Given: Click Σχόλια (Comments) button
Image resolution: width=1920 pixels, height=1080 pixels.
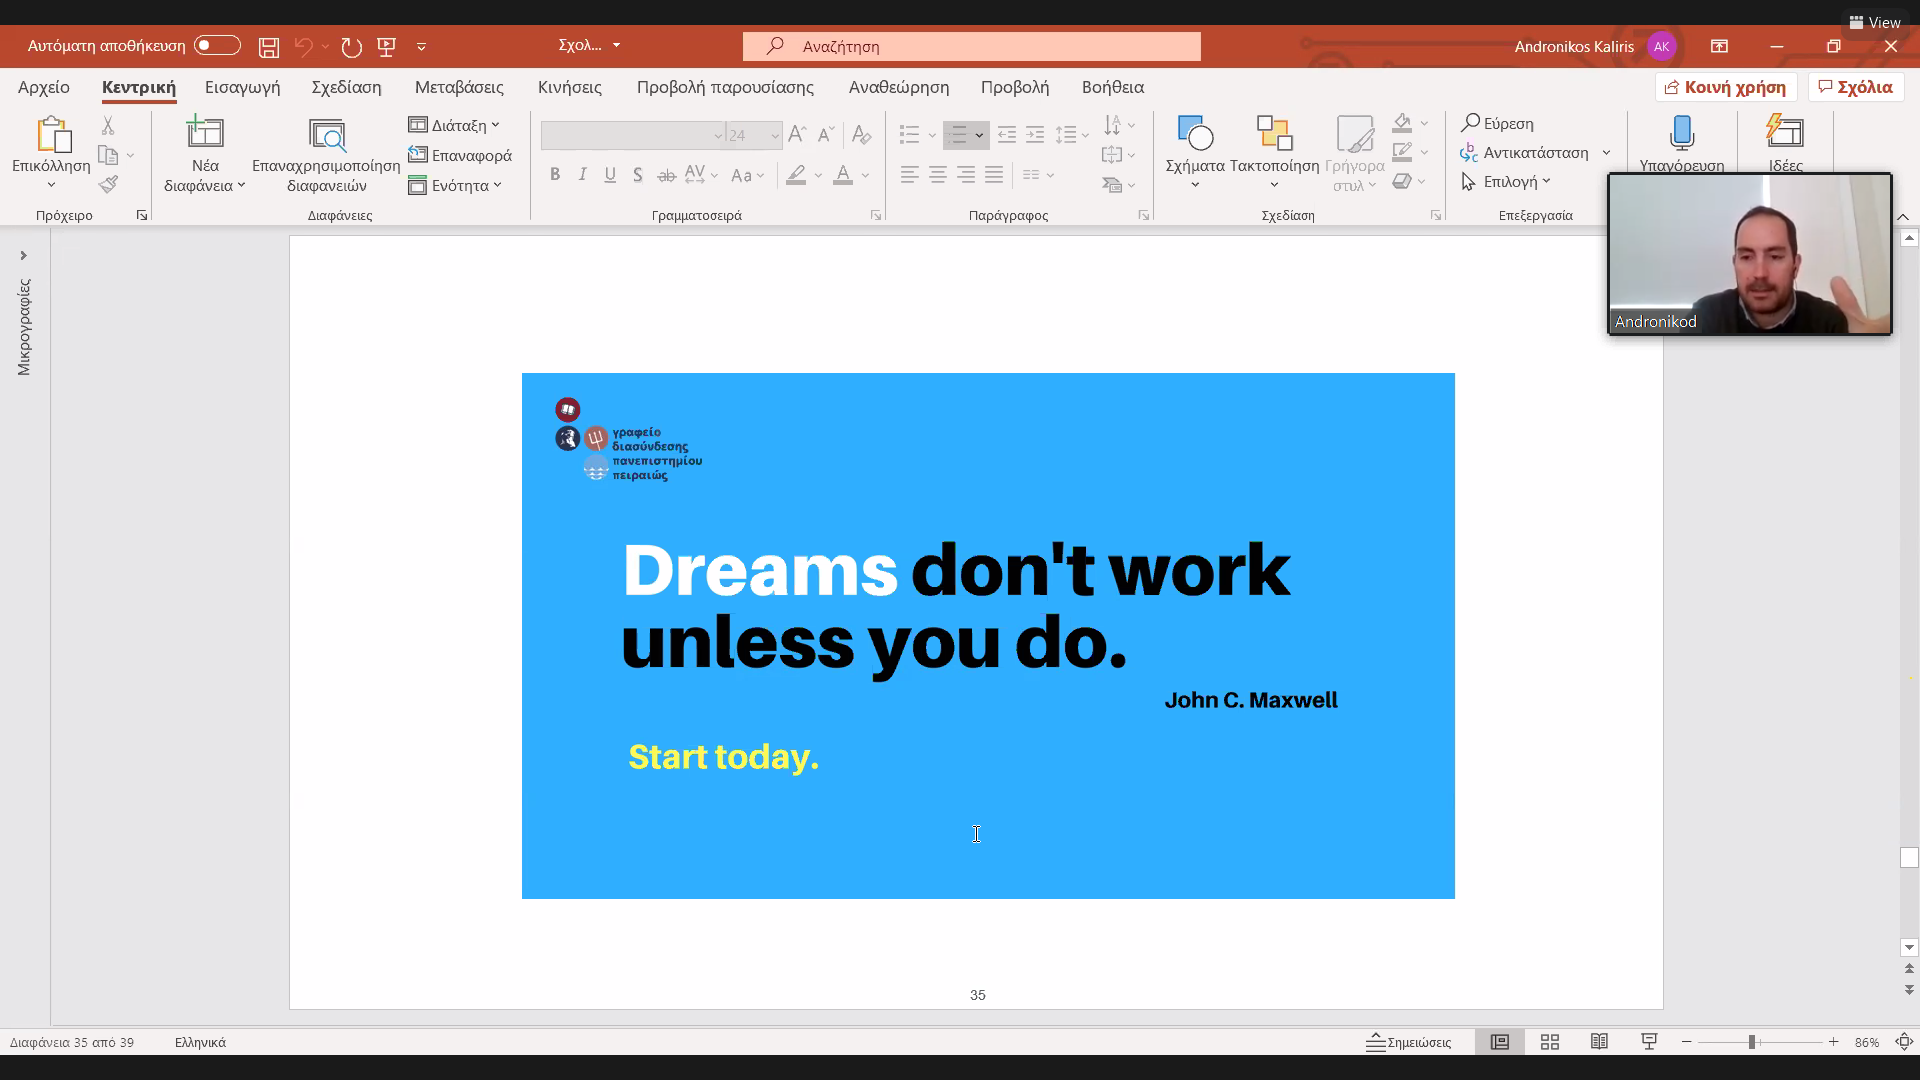Looking at the screenshot, I should [1856, 87].
